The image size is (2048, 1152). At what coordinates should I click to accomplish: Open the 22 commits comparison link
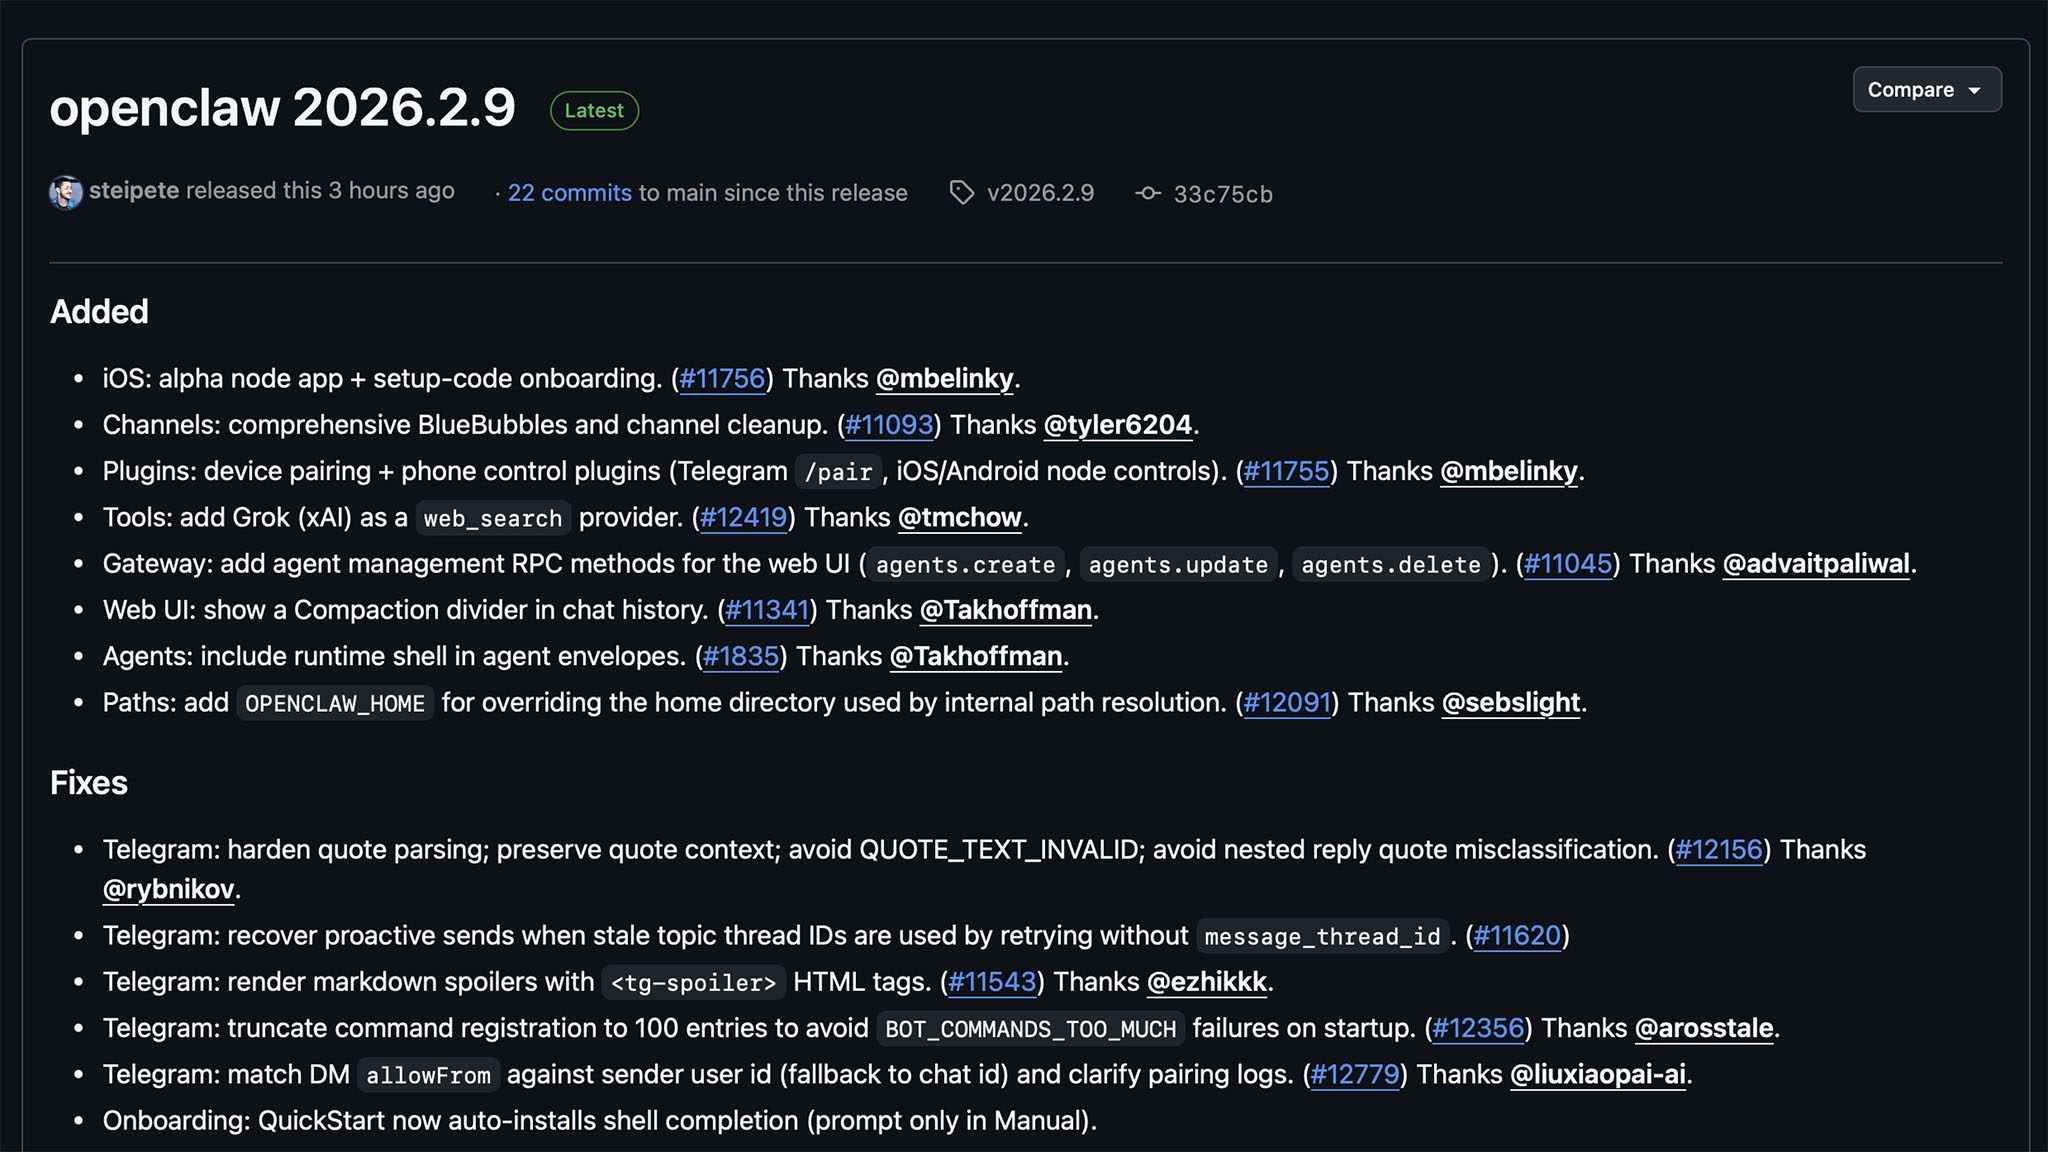click(569, 192)
